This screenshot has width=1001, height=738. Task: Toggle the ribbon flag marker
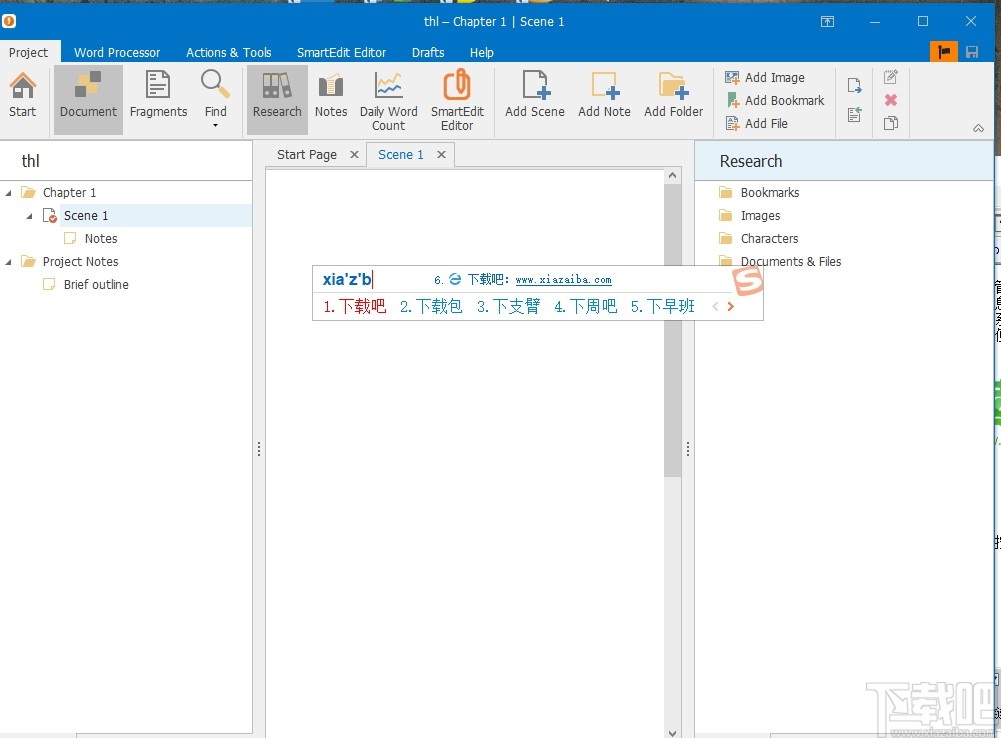(x=943, y=51)
